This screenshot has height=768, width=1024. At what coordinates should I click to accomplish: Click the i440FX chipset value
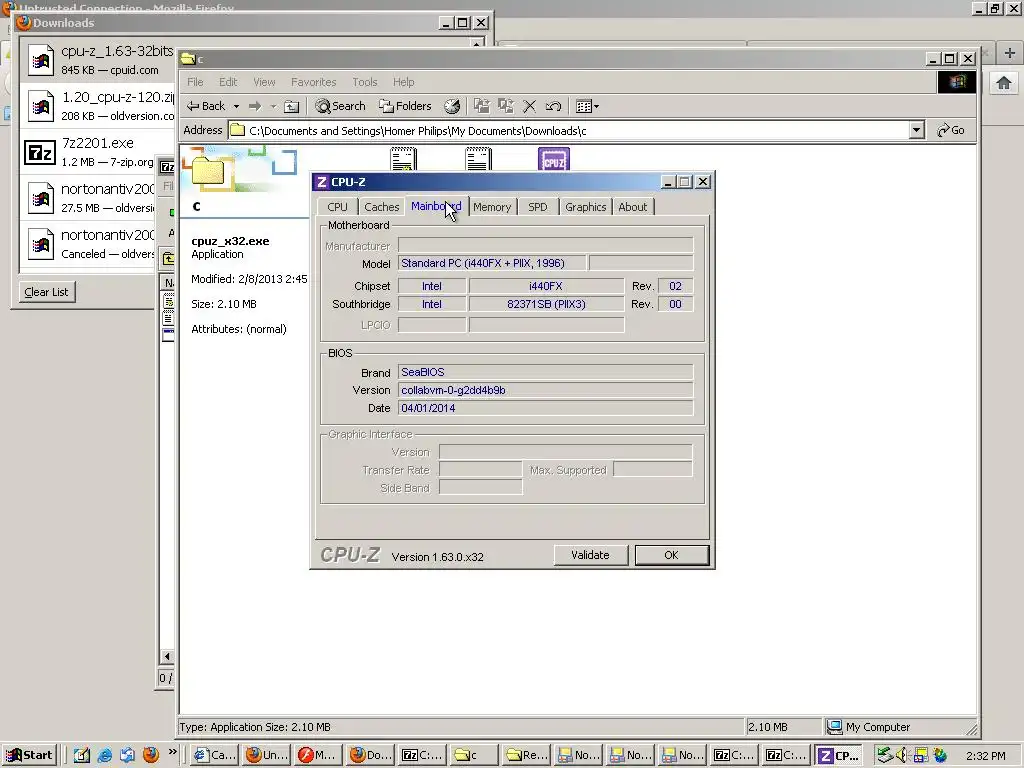coord(546,286)
